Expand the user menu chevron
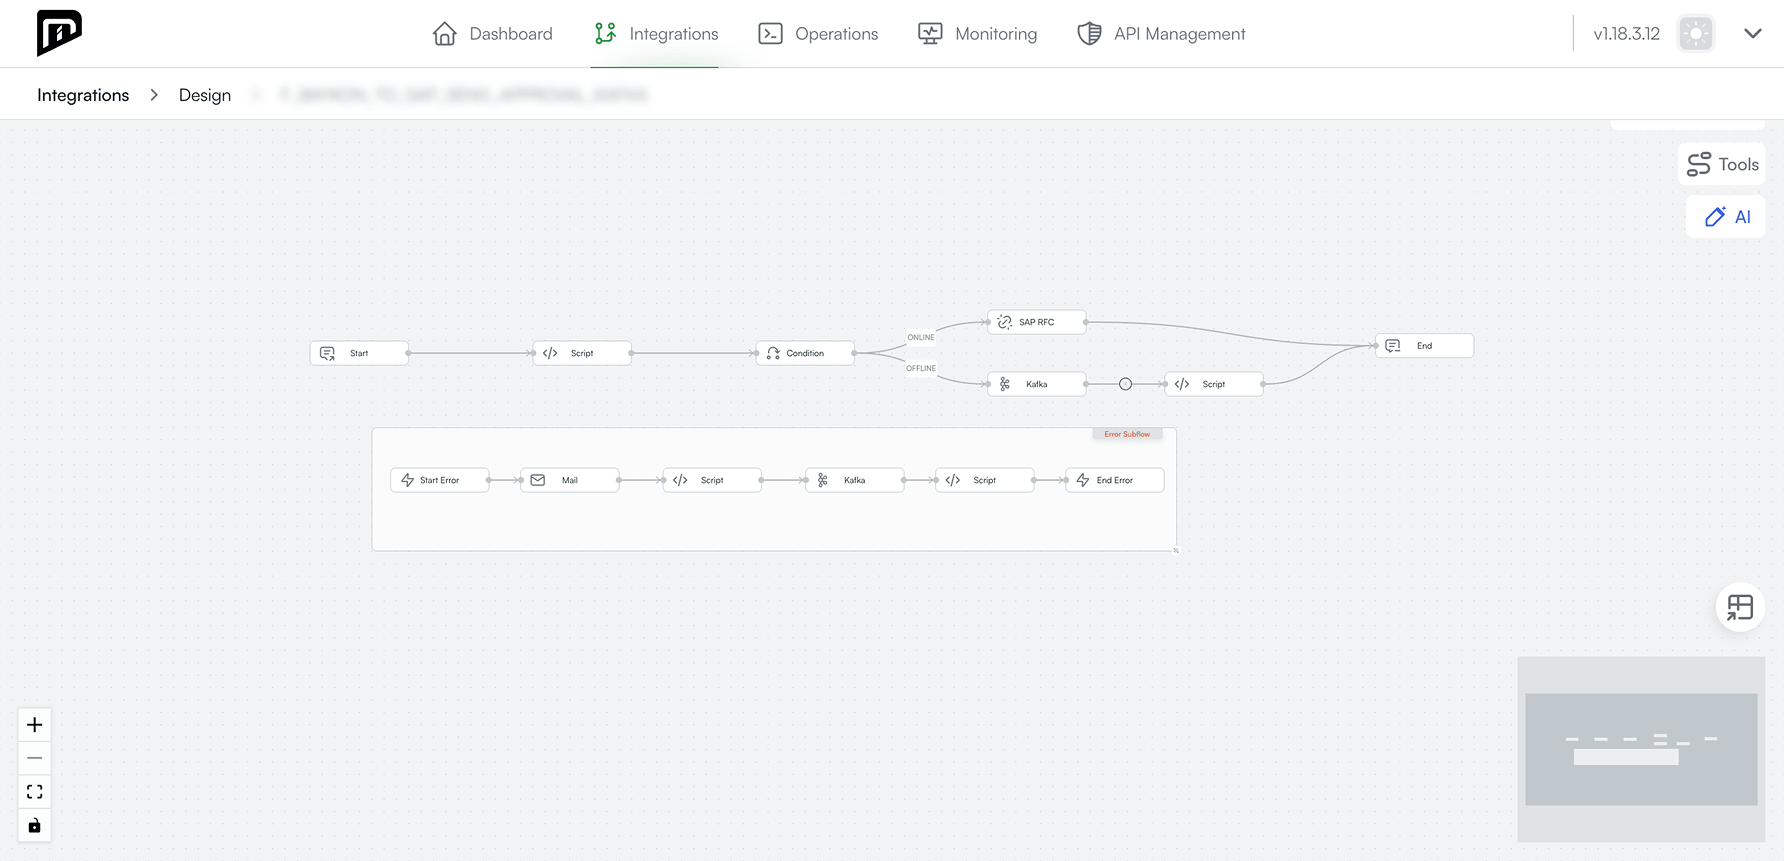The image size is (1784, 861). pos(1753,33)
